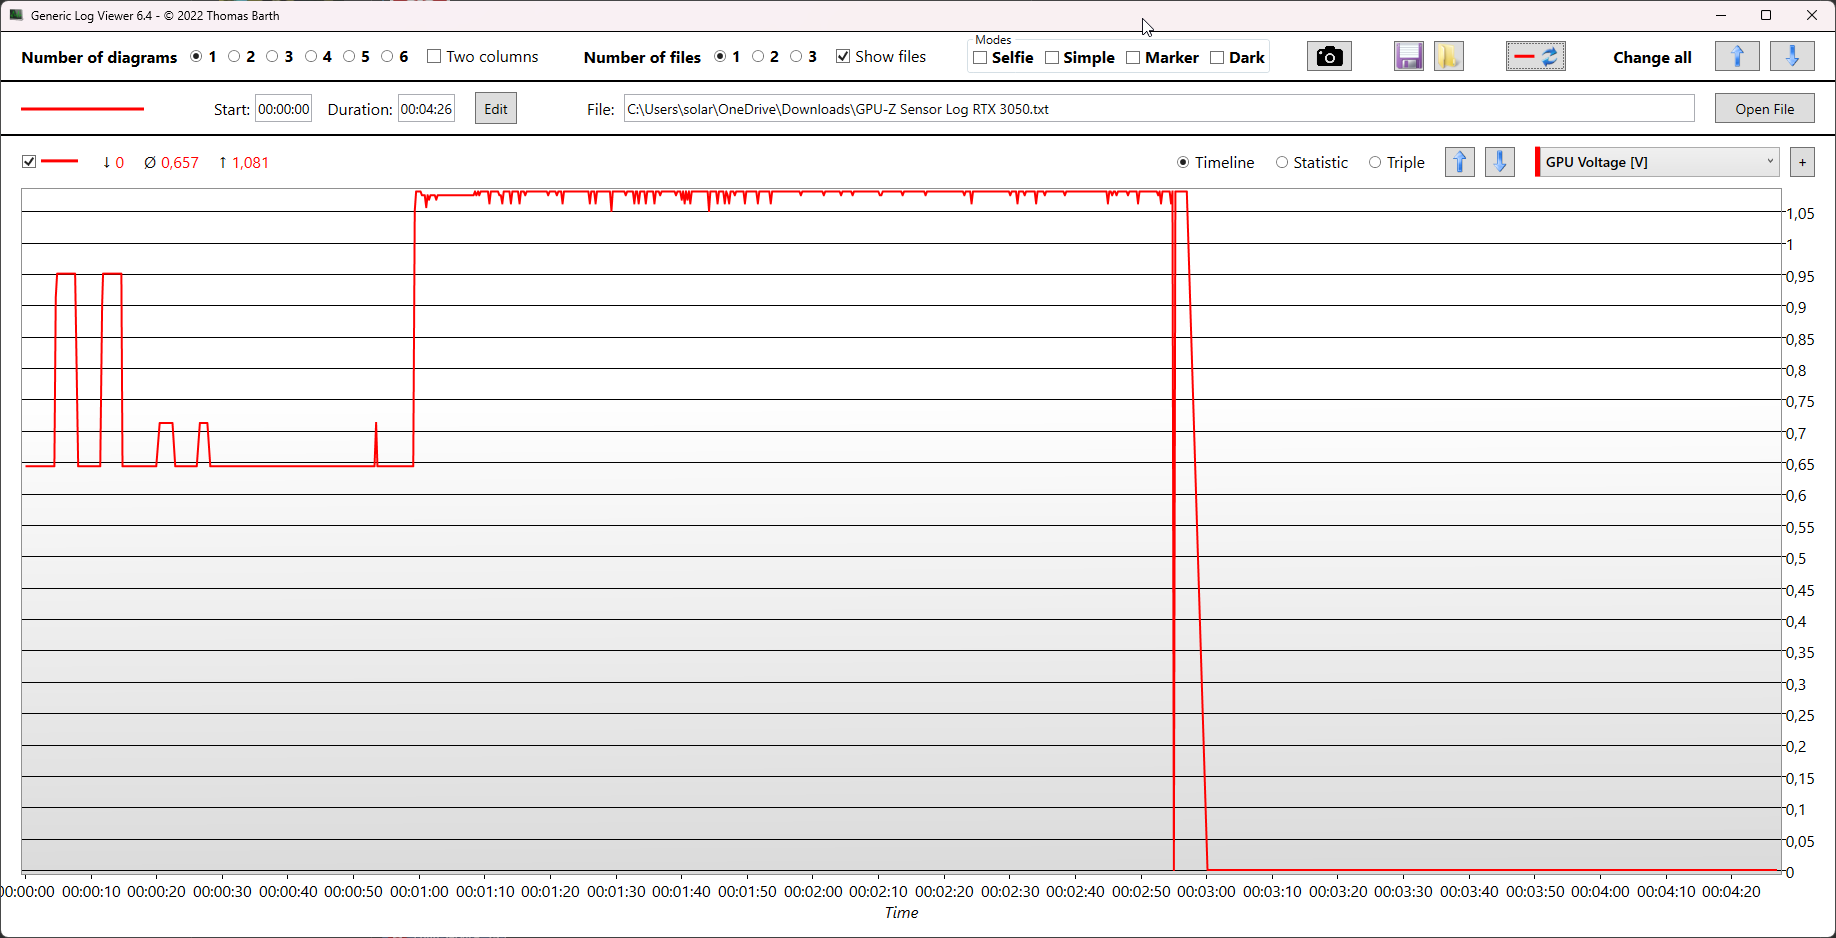Switch to Triple view
The width and height of the screenshot is (1836, 938).
(1375, 162)
